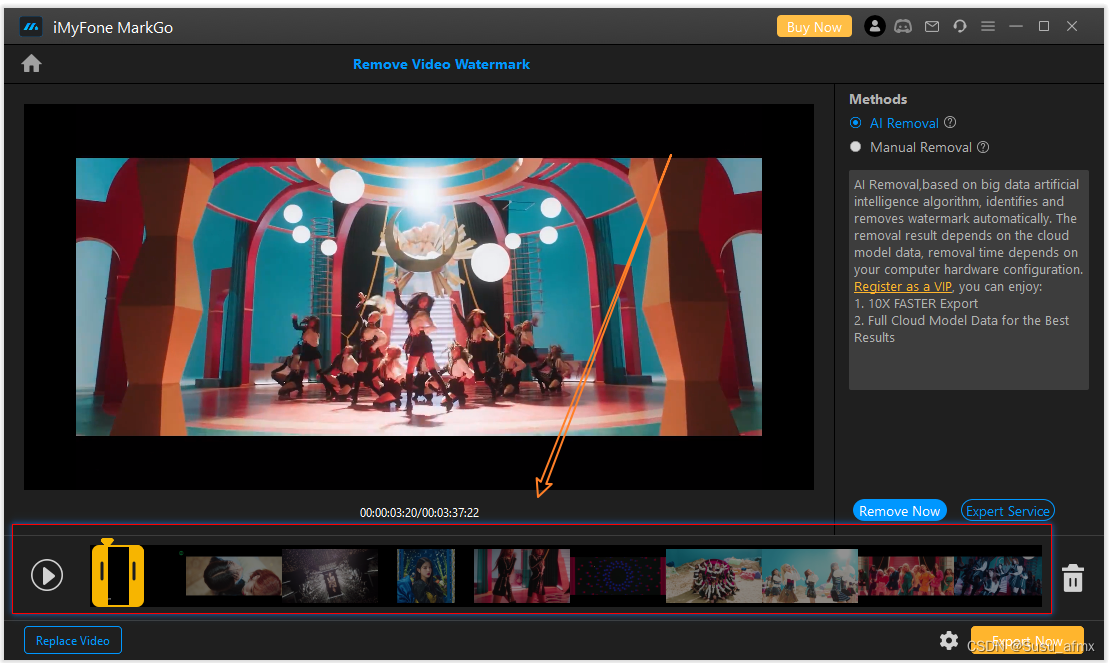Click the video preview of dancers
Image resolution: width=1111 pixels, height=663 pixels.
coord(419,297)
